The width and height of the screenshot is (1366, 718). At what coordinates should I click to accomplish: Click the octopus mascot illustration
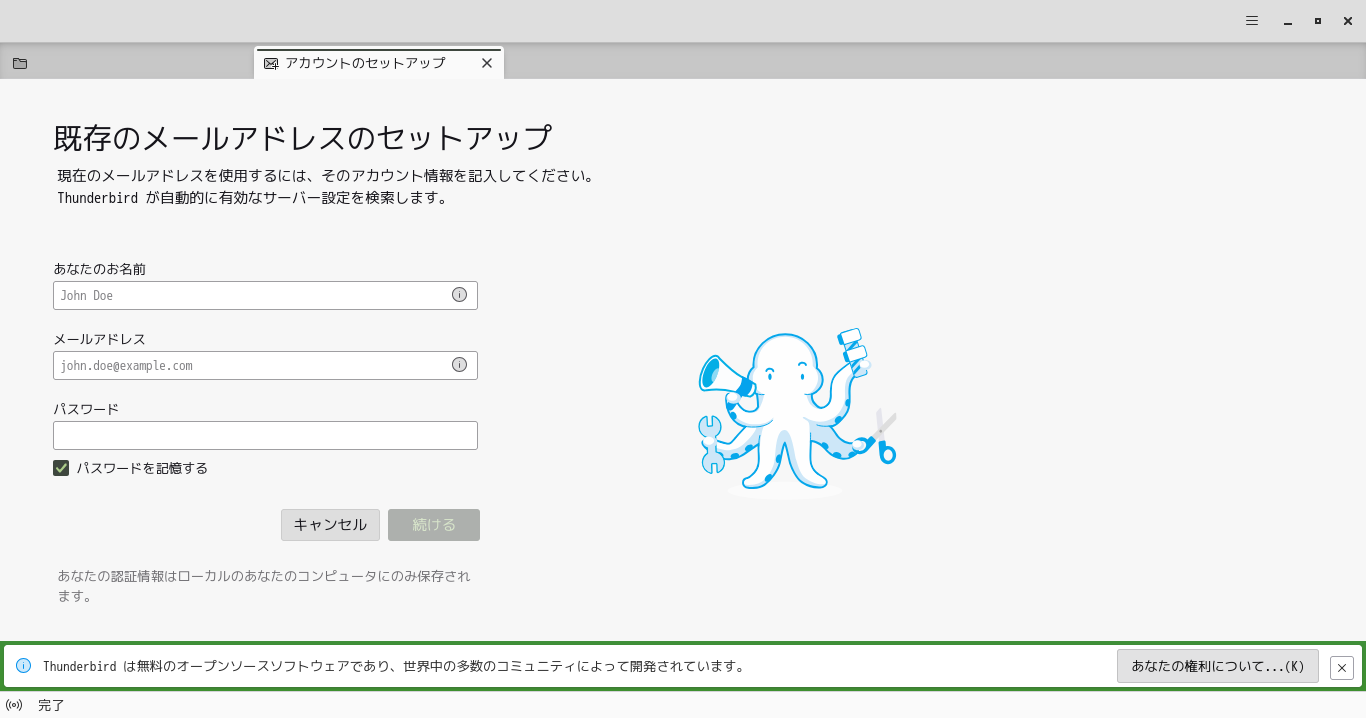pyautogui.click(x=796, y=412)
